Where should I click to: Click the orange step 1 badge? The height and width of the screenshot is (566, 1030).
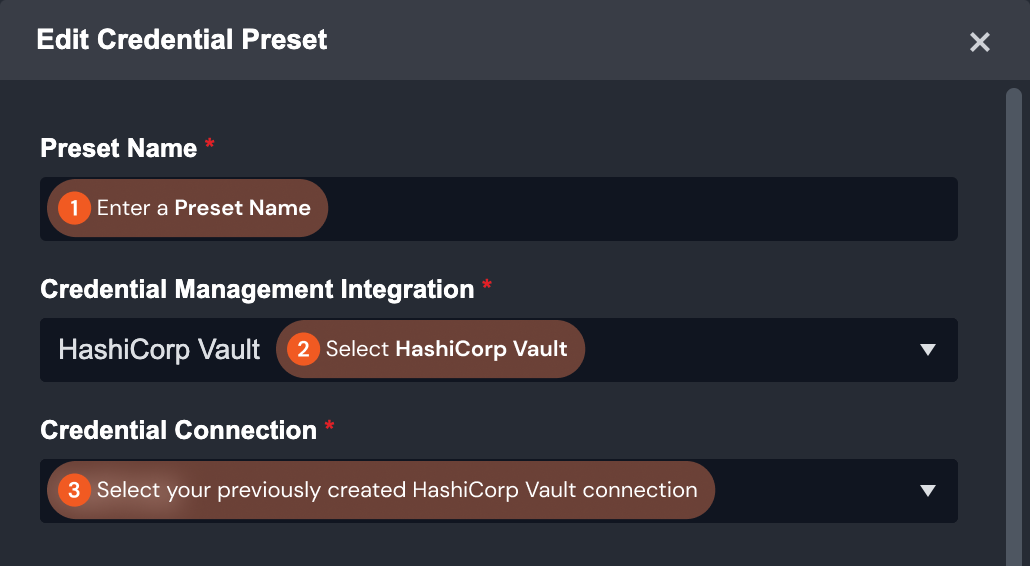(x=74, y=208)
